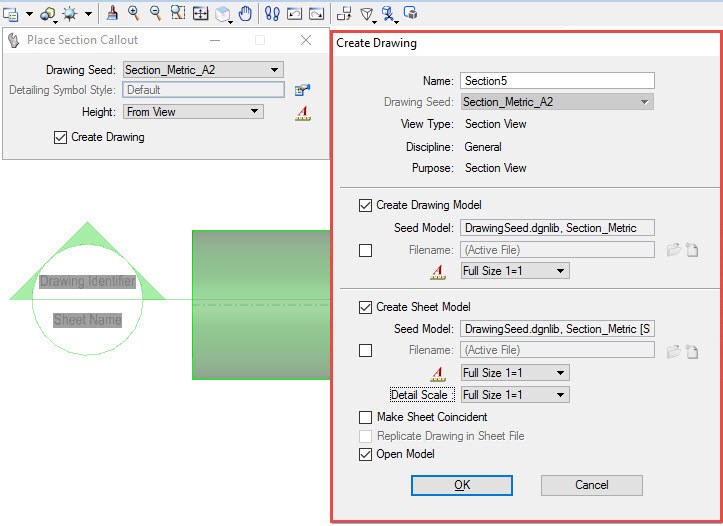Click the View Next icon
The height and width of the screenshot is (526, 723).
click(316, 14)
